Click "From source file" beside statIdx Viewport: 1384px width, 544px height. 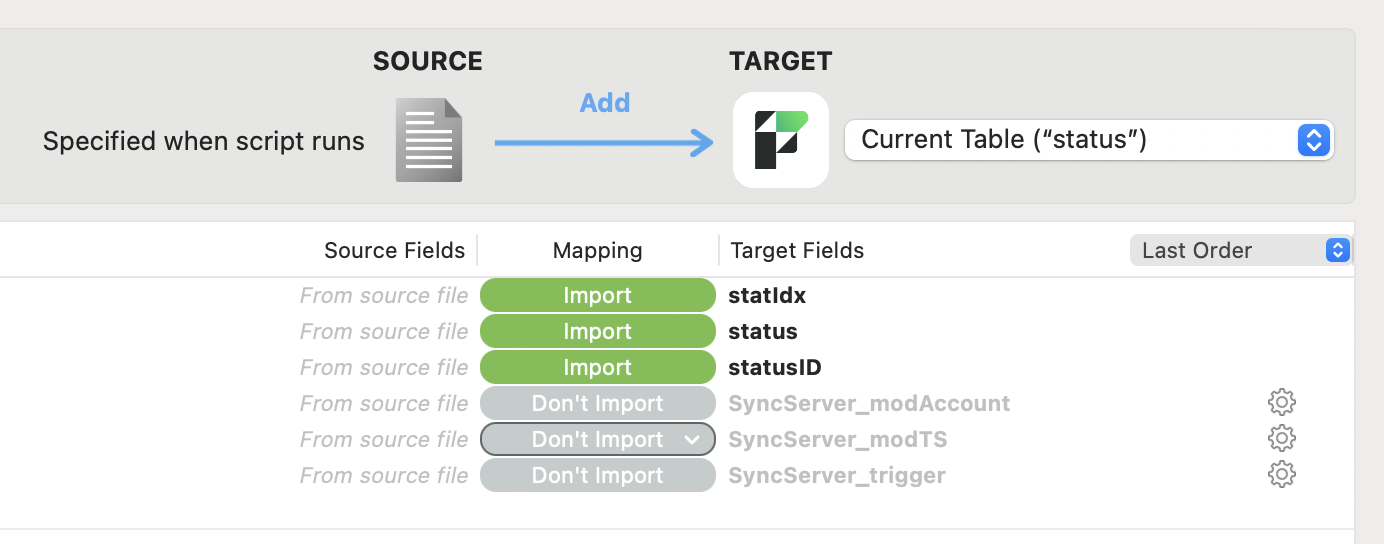(x=384, y=296)
